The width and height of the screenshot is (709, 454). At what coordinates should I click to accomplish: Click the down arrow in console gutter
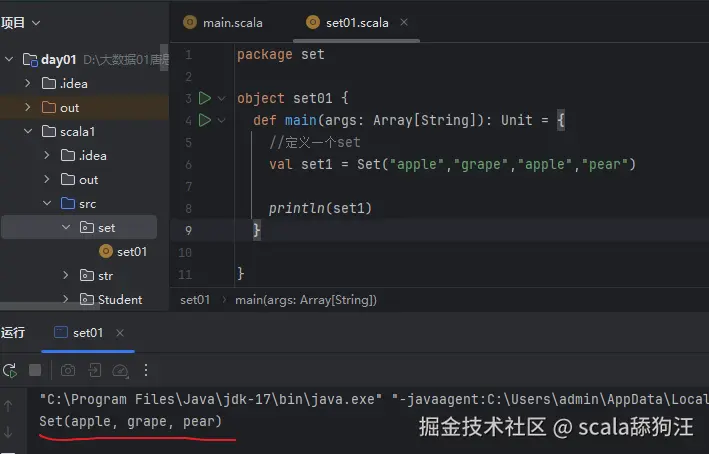tap(8, 432)
